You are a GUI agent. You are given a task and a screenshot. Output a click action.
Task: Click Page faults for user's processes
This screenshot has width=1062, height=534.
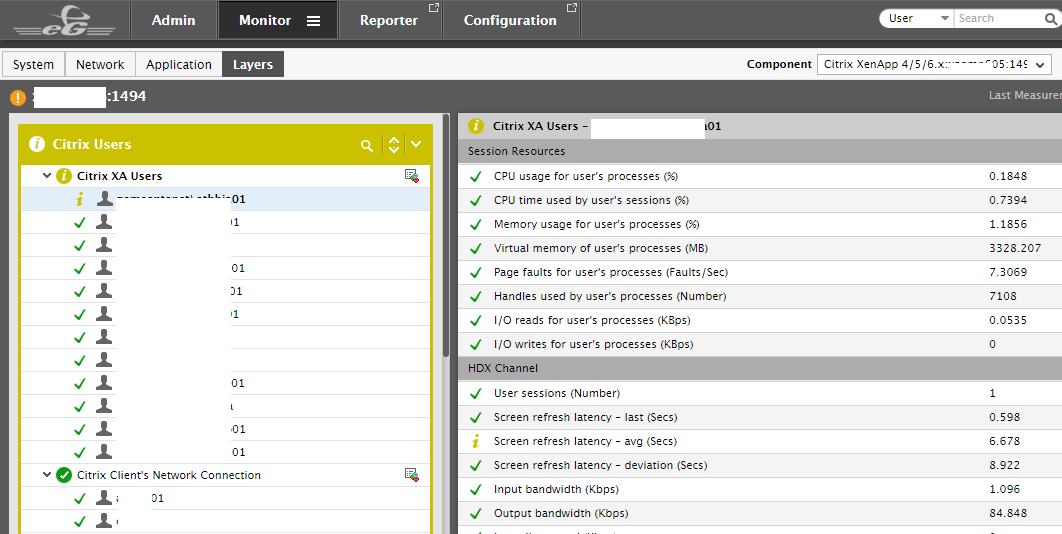click(611, 272)
